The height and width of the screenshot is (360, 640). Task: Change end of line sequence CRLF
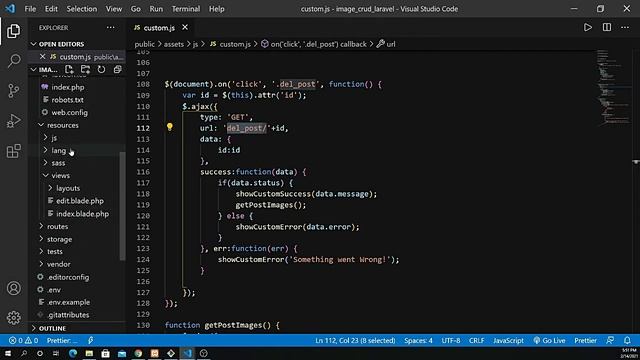(476, 340)
